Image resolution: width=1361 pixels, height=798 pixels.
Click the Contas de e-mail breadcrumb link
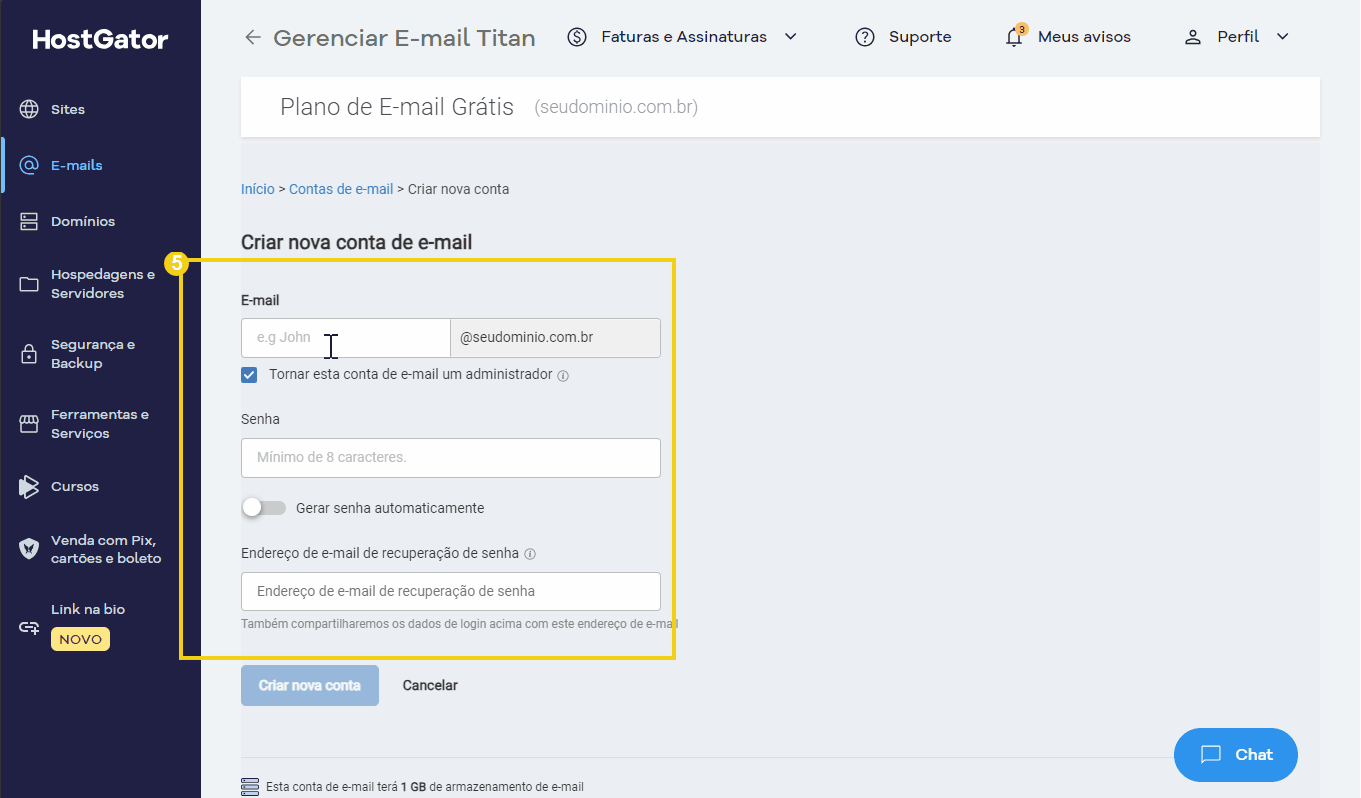tap(341, 189)
